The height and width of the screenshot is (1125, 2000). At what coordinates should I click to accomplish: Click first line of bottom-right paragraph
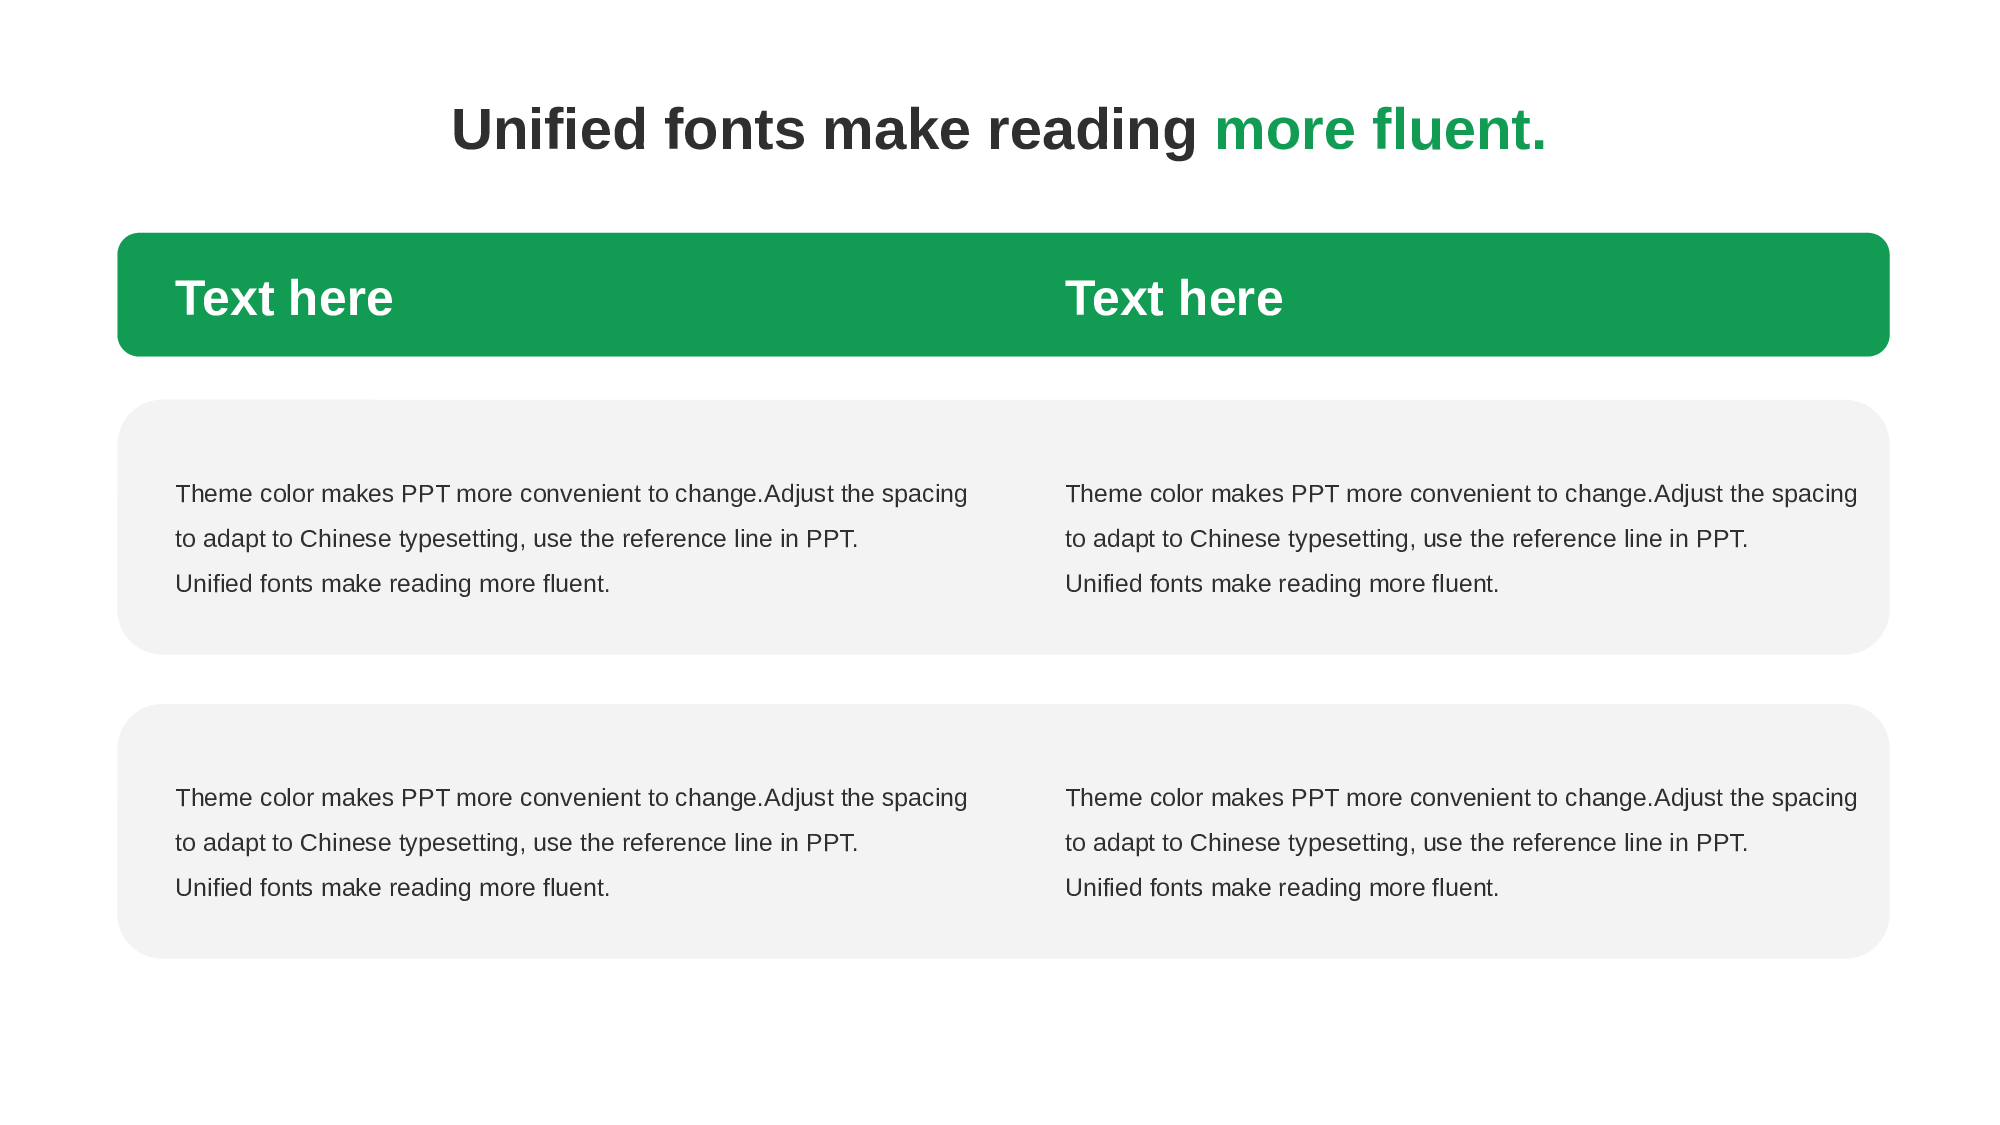pyautogui.click(x=1460, y=798)
